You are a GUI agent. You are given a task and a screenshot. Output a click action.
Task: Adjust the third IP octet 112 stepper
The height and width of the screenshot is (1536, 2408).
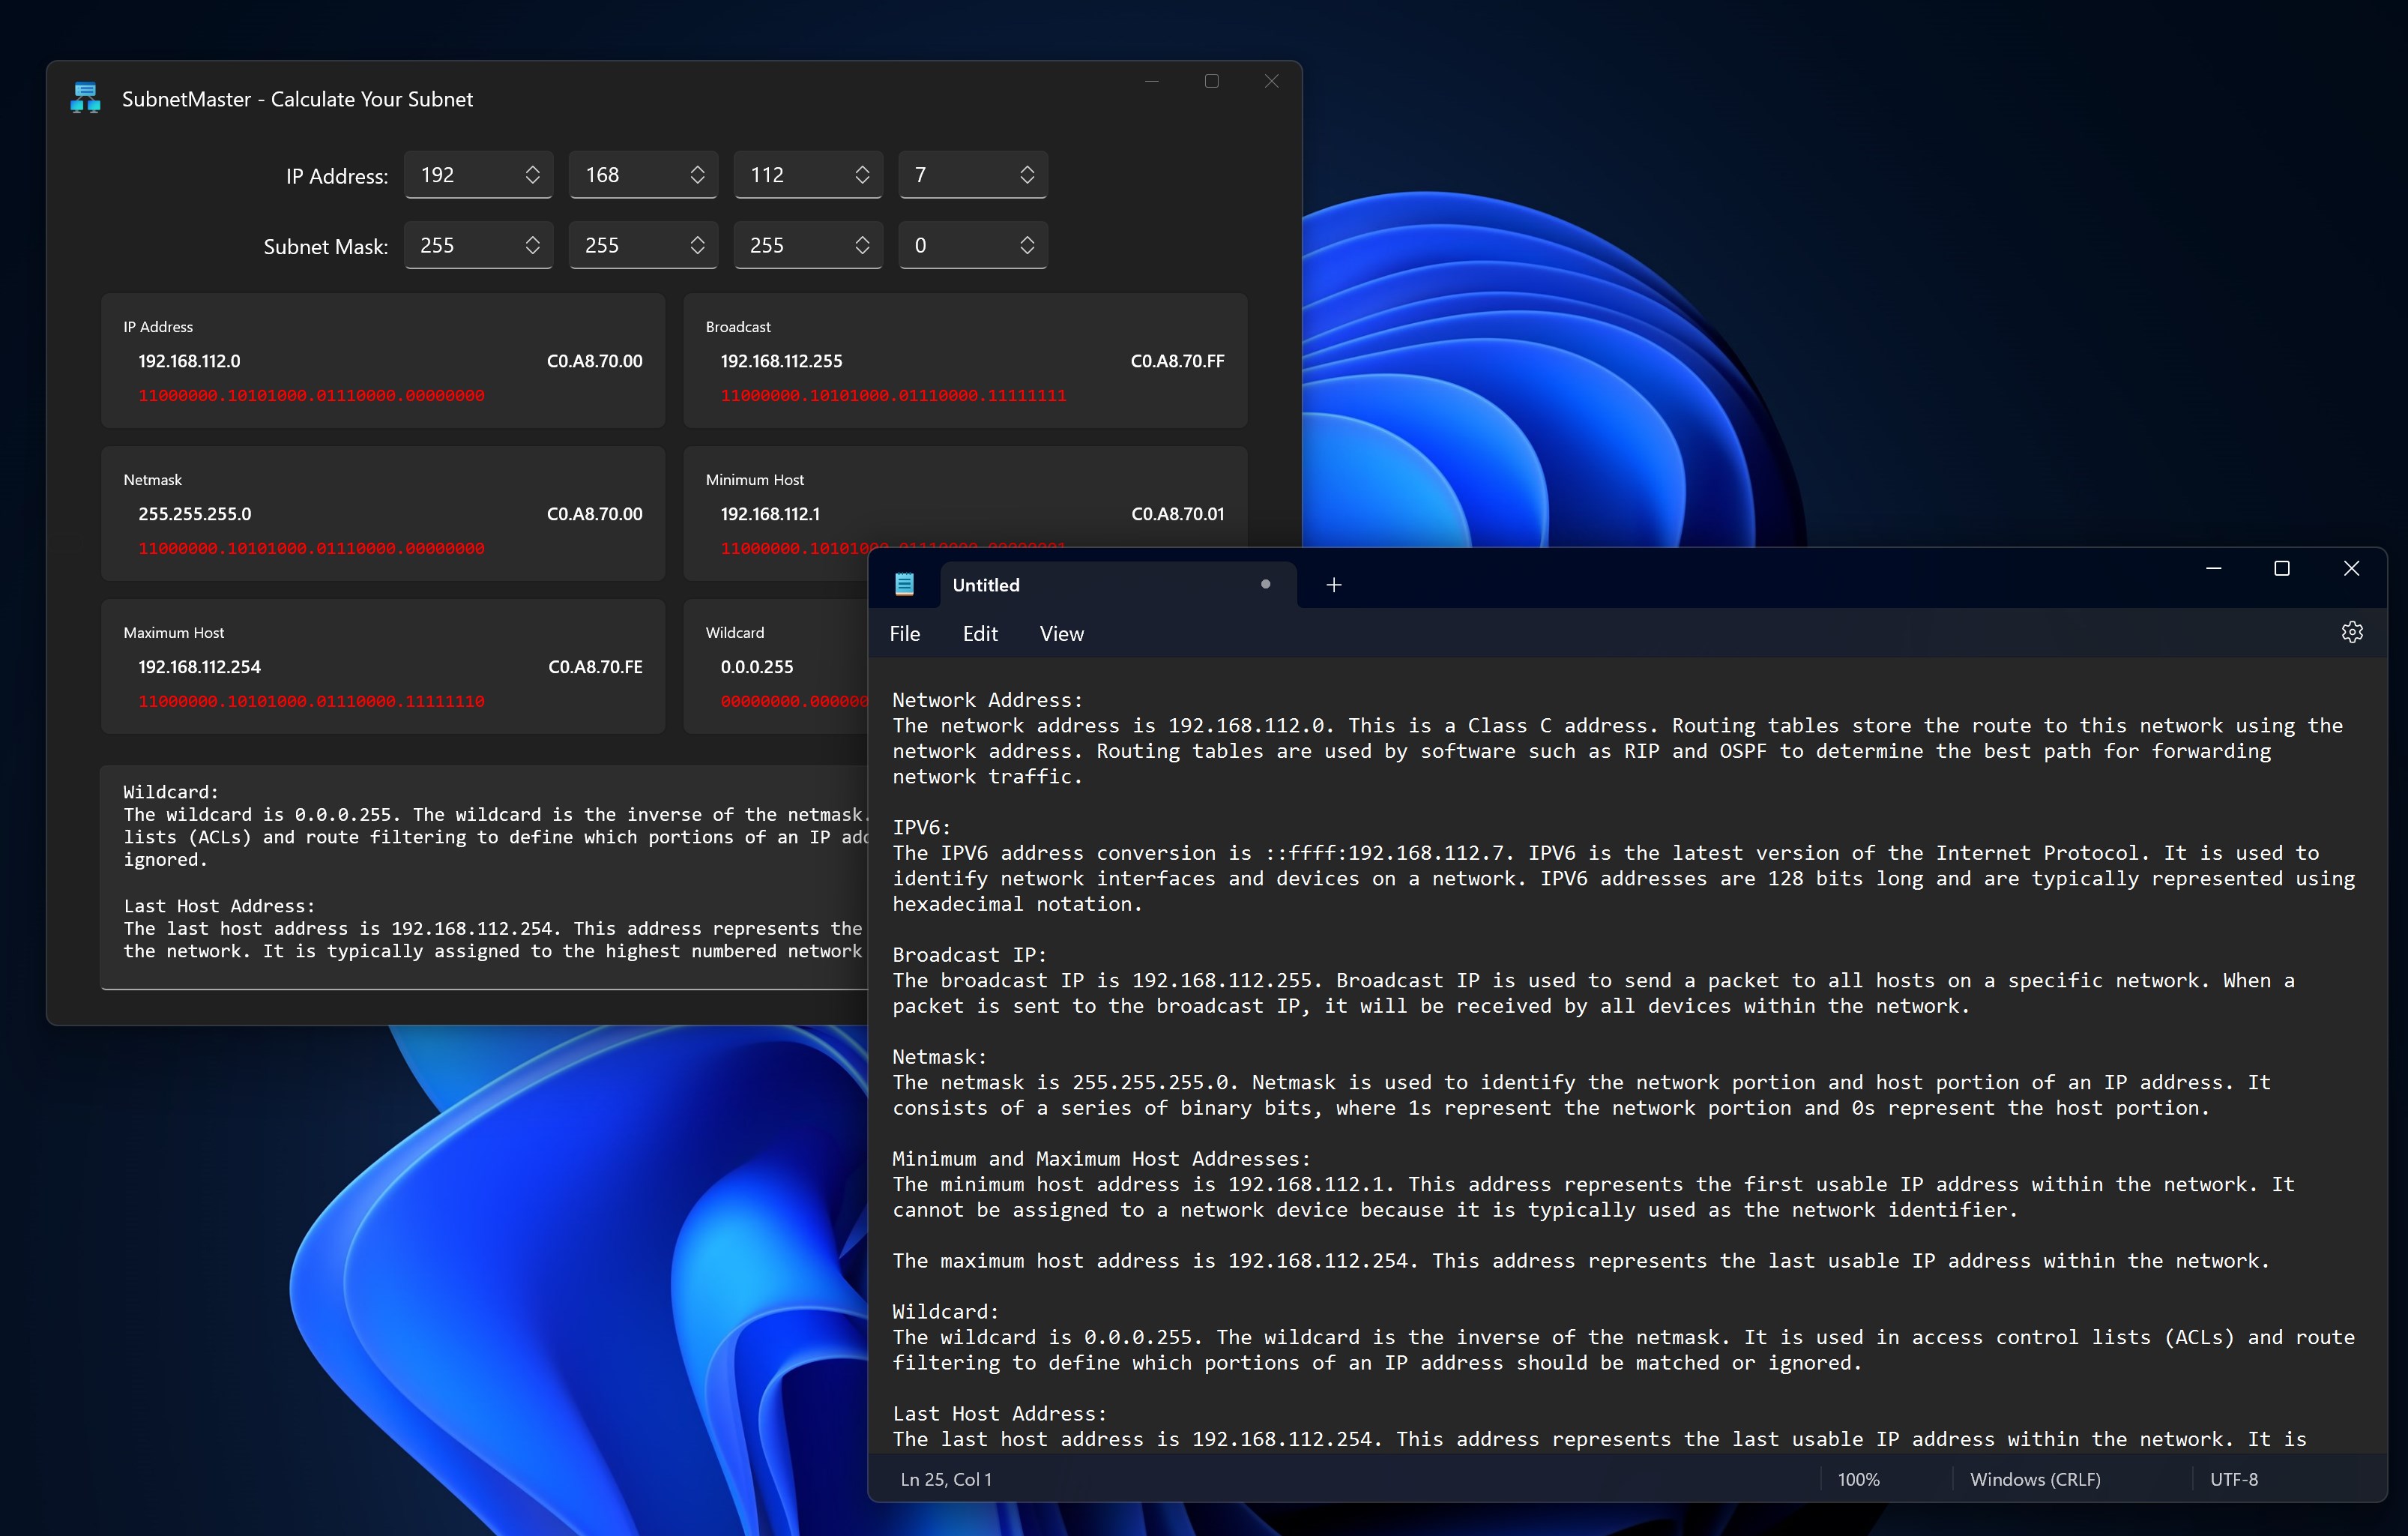pyautogui.click(x=862, y=175)
